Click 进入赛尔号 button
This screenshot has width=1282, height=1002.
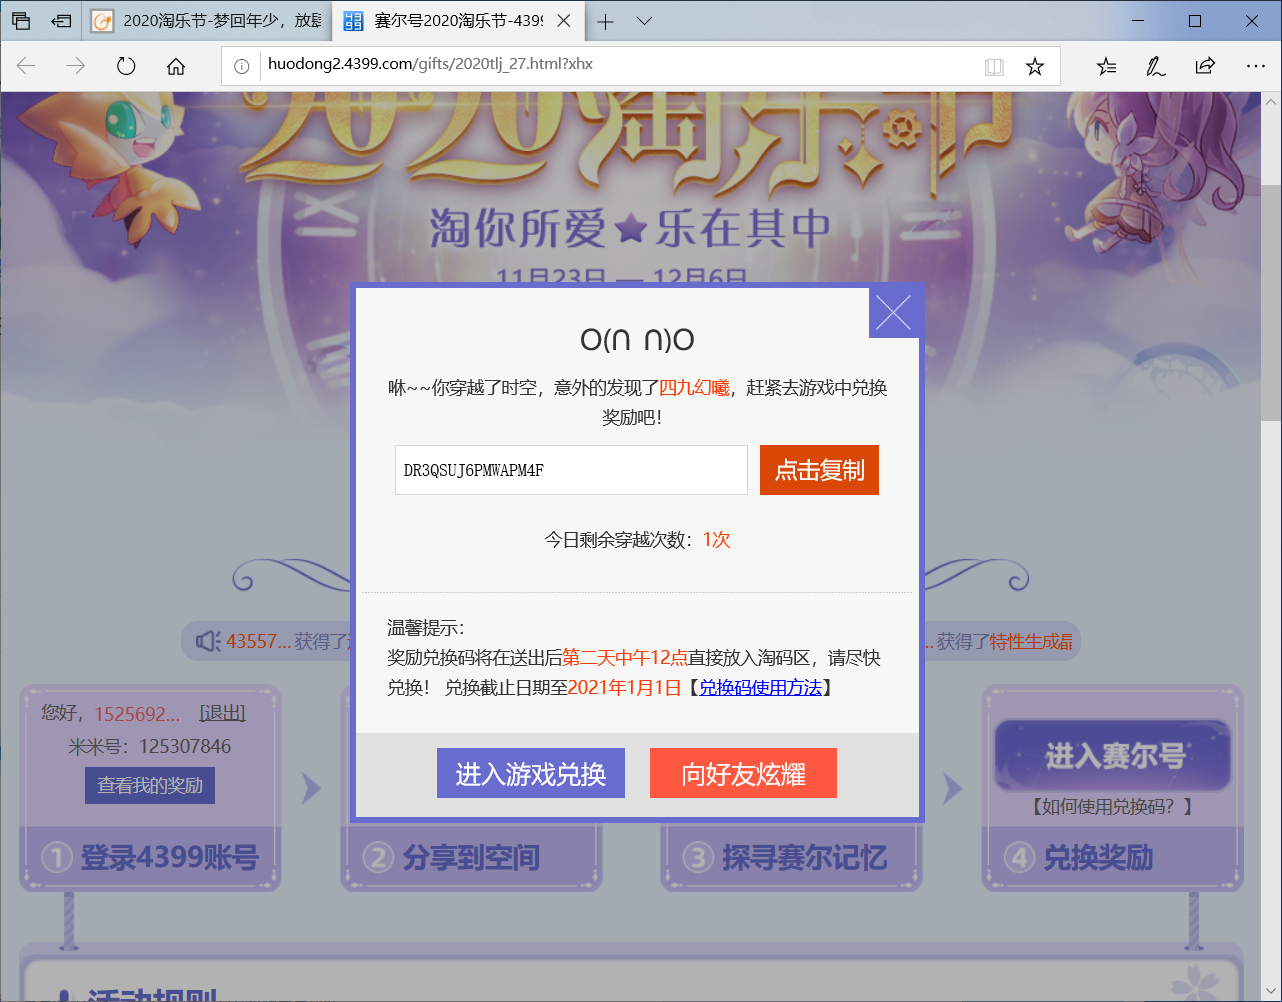pyautogui.click(x=1113, y=756)
